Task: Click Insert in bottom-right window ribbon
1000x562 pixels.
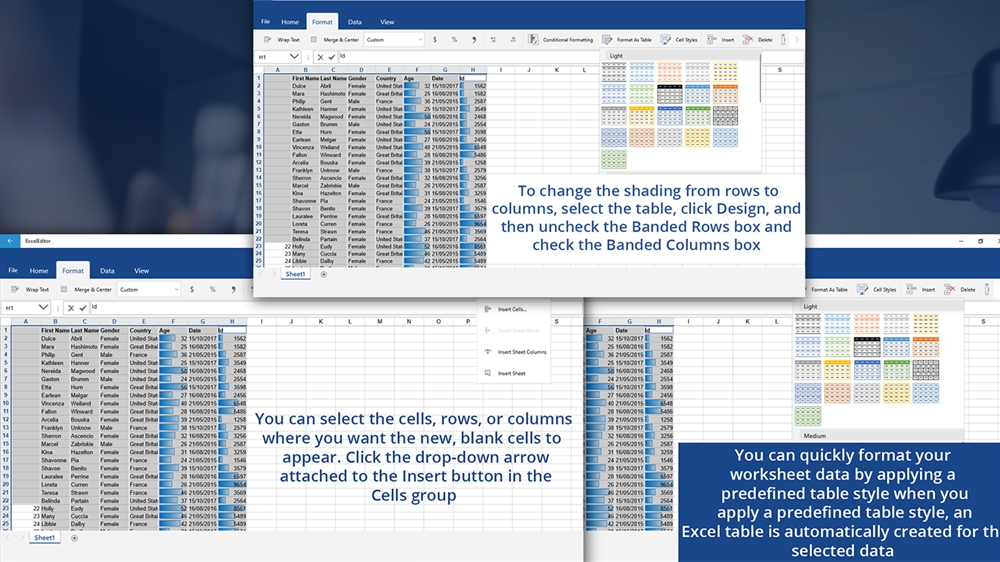Action: pyautogui.click(x=920, y=290)
